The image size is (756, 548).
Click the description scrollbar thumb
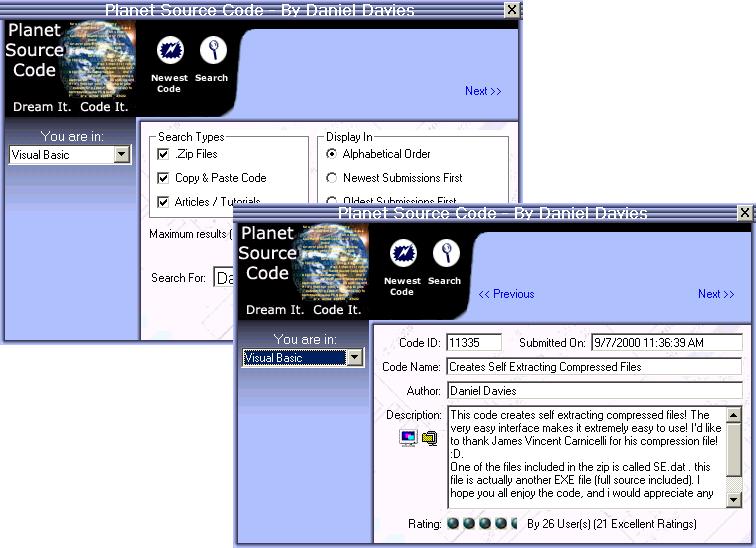click(x=733, y=449)
